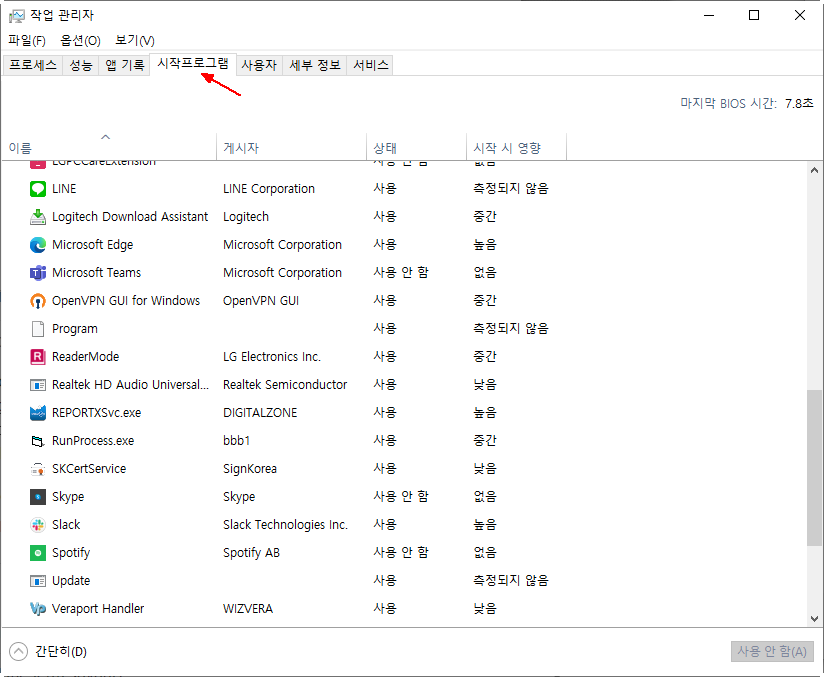The image size is (824, 677).
Task: Switch to the 세부 정보 tab
Action: click(315, 65)
